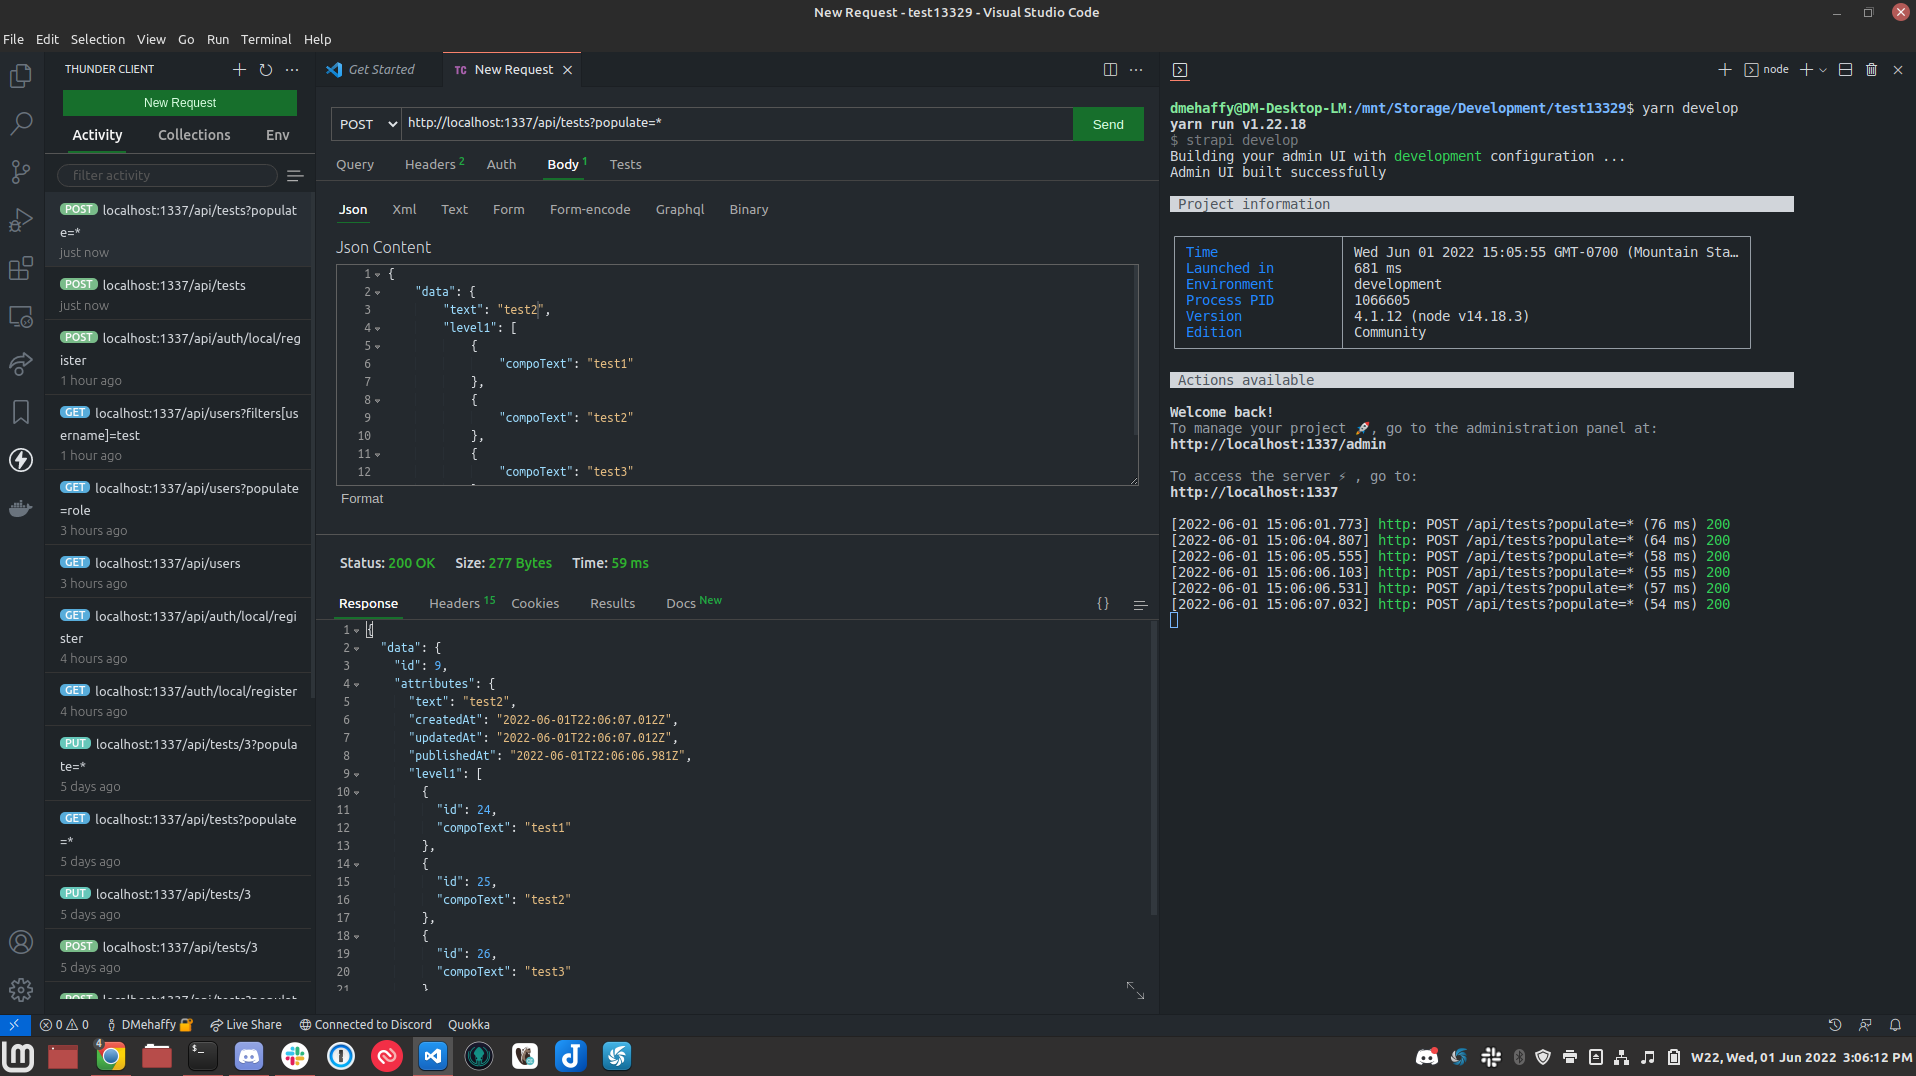1916x1076 pixels.
Task: Toggle maximize panel size in terminal area
Action: point(1845,70)
